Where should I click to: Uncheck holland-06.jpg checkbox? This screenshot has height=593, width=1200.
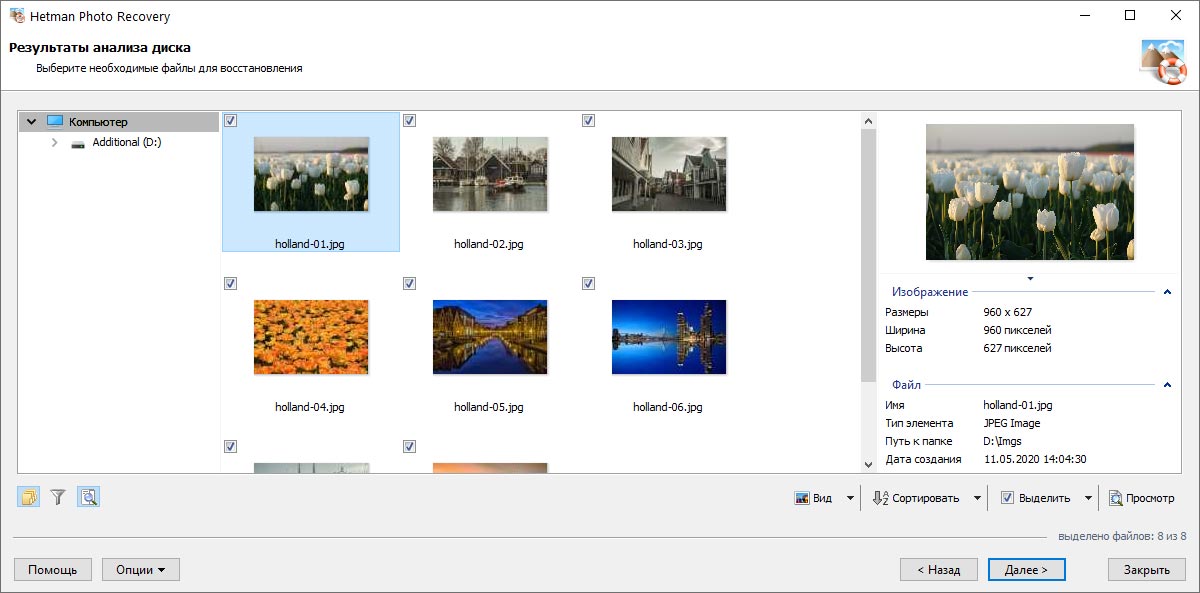588,284
